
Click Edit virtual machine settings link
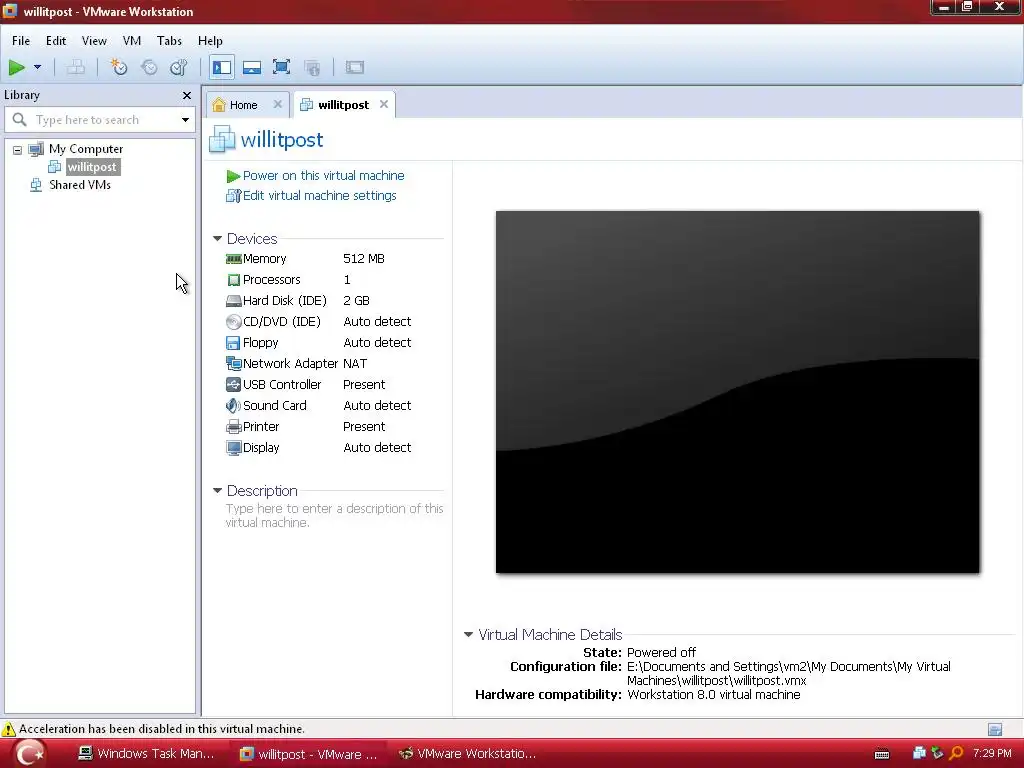[x=319, y=196]
